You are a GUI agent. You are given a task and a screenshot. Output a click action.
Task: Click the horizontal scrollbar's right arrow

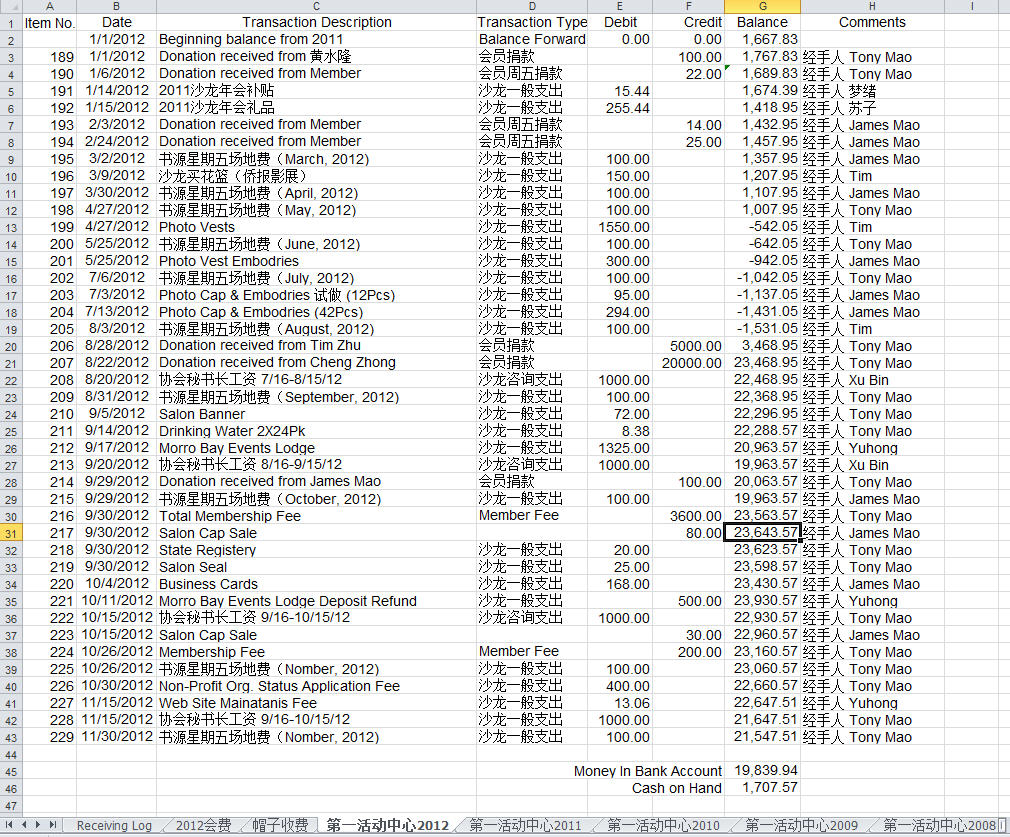coord(1007,826)
